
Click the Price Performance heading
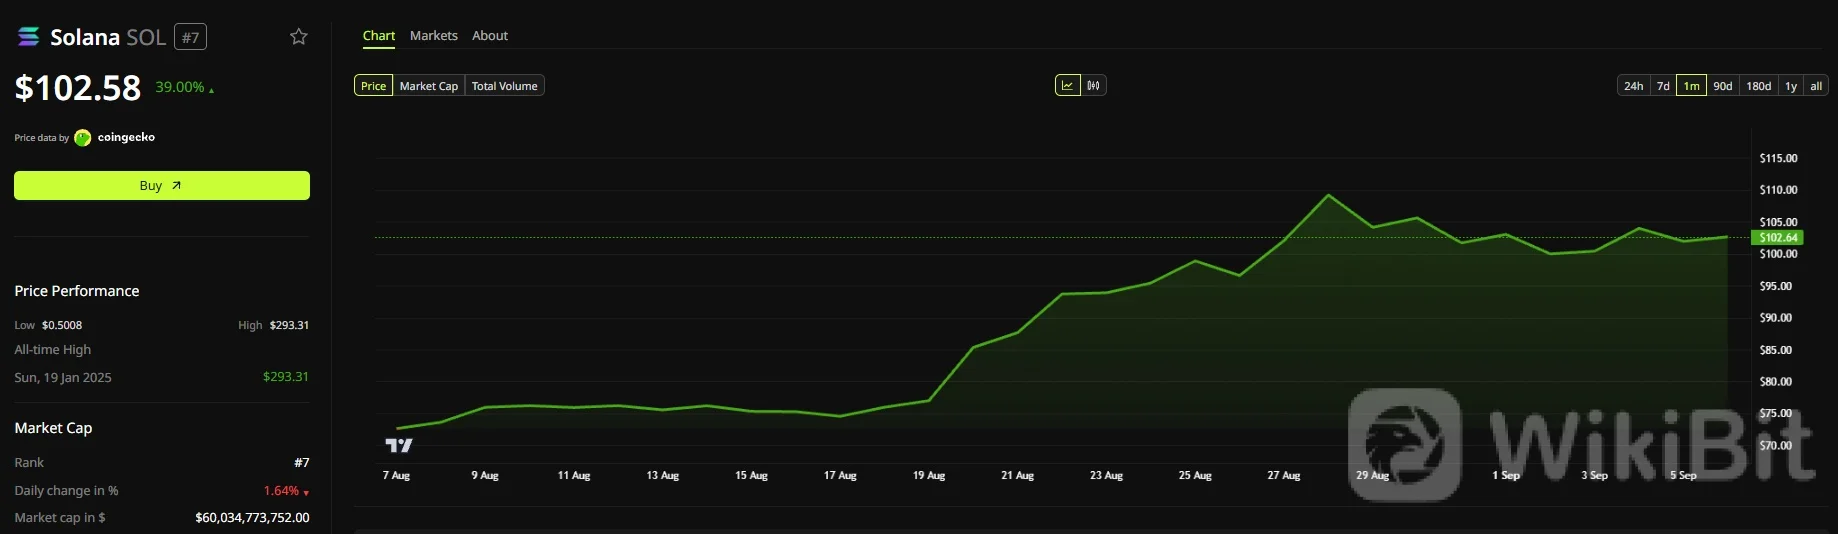[77, 291]
